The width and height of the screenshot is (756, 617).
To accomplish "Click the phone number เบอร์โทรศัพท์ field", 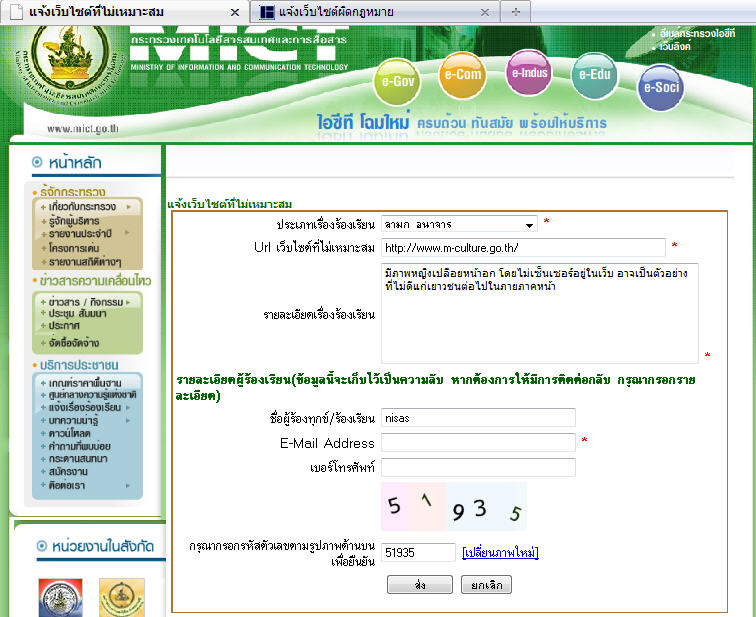I will click(x=478, y=468).
